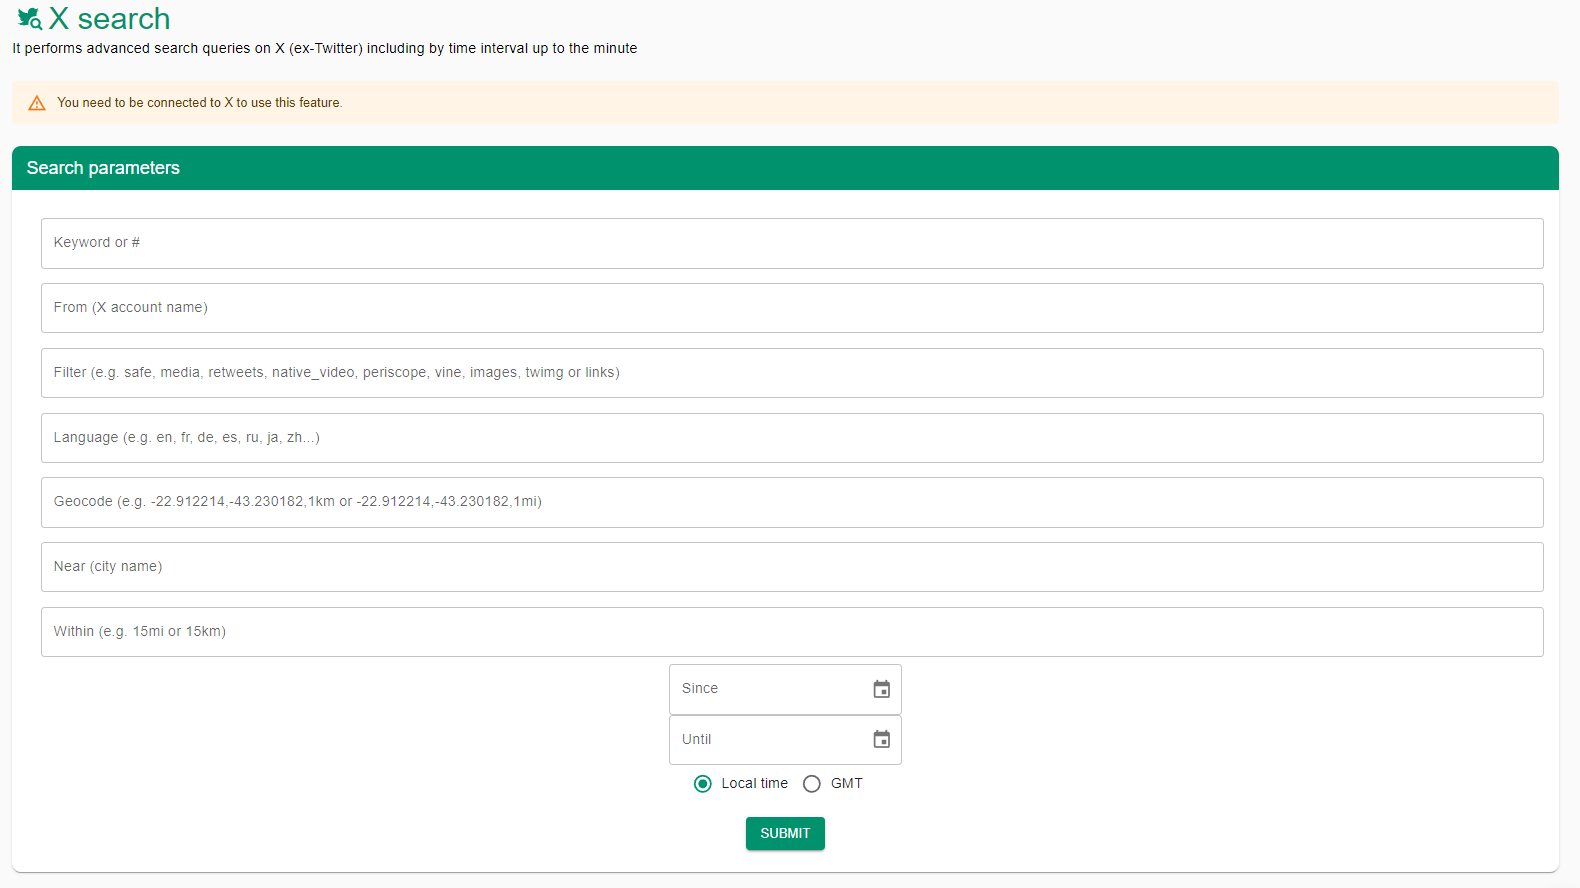Select the Local time radio button
The image size is (1580, 888).
703,784
